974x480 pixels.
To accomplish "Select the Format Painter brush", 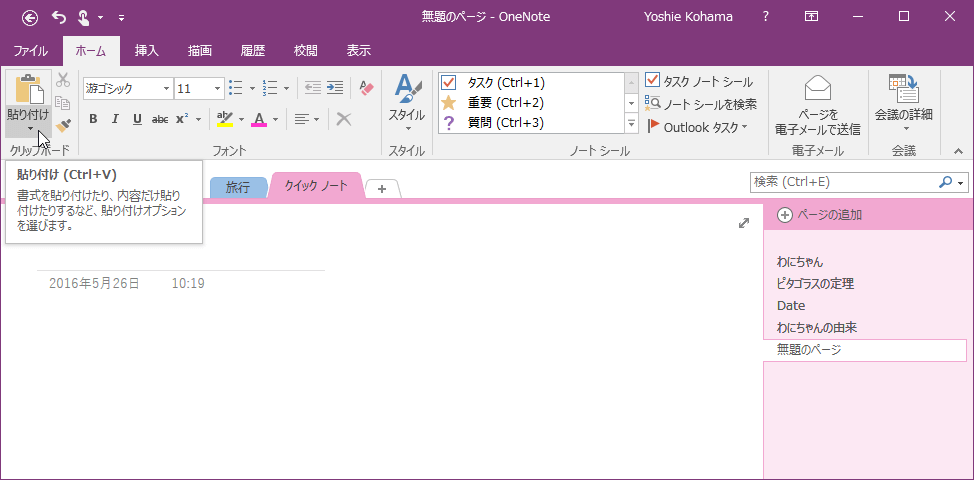I will pos(63,125).
